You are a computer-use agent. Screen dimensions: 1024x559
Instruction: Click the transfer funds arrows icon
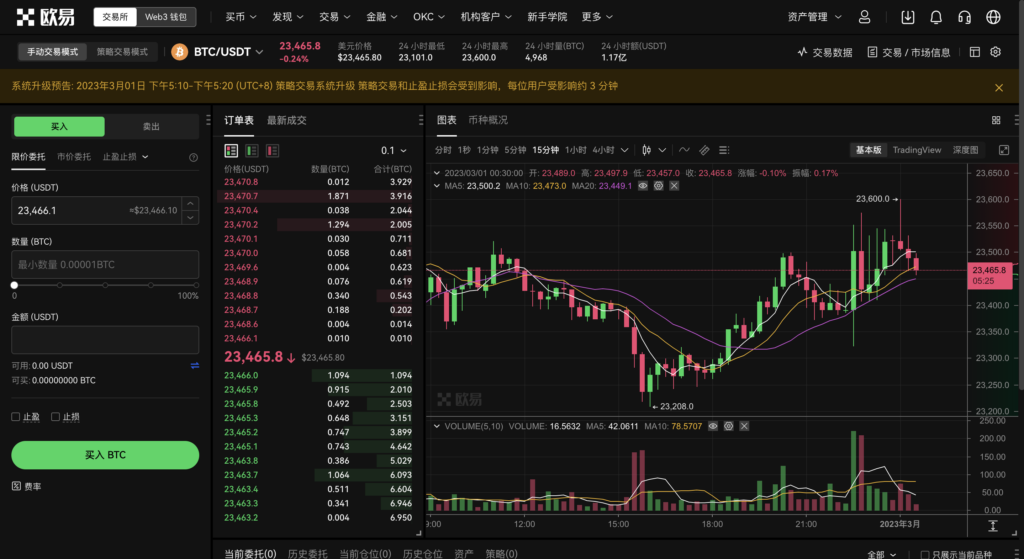195,366
